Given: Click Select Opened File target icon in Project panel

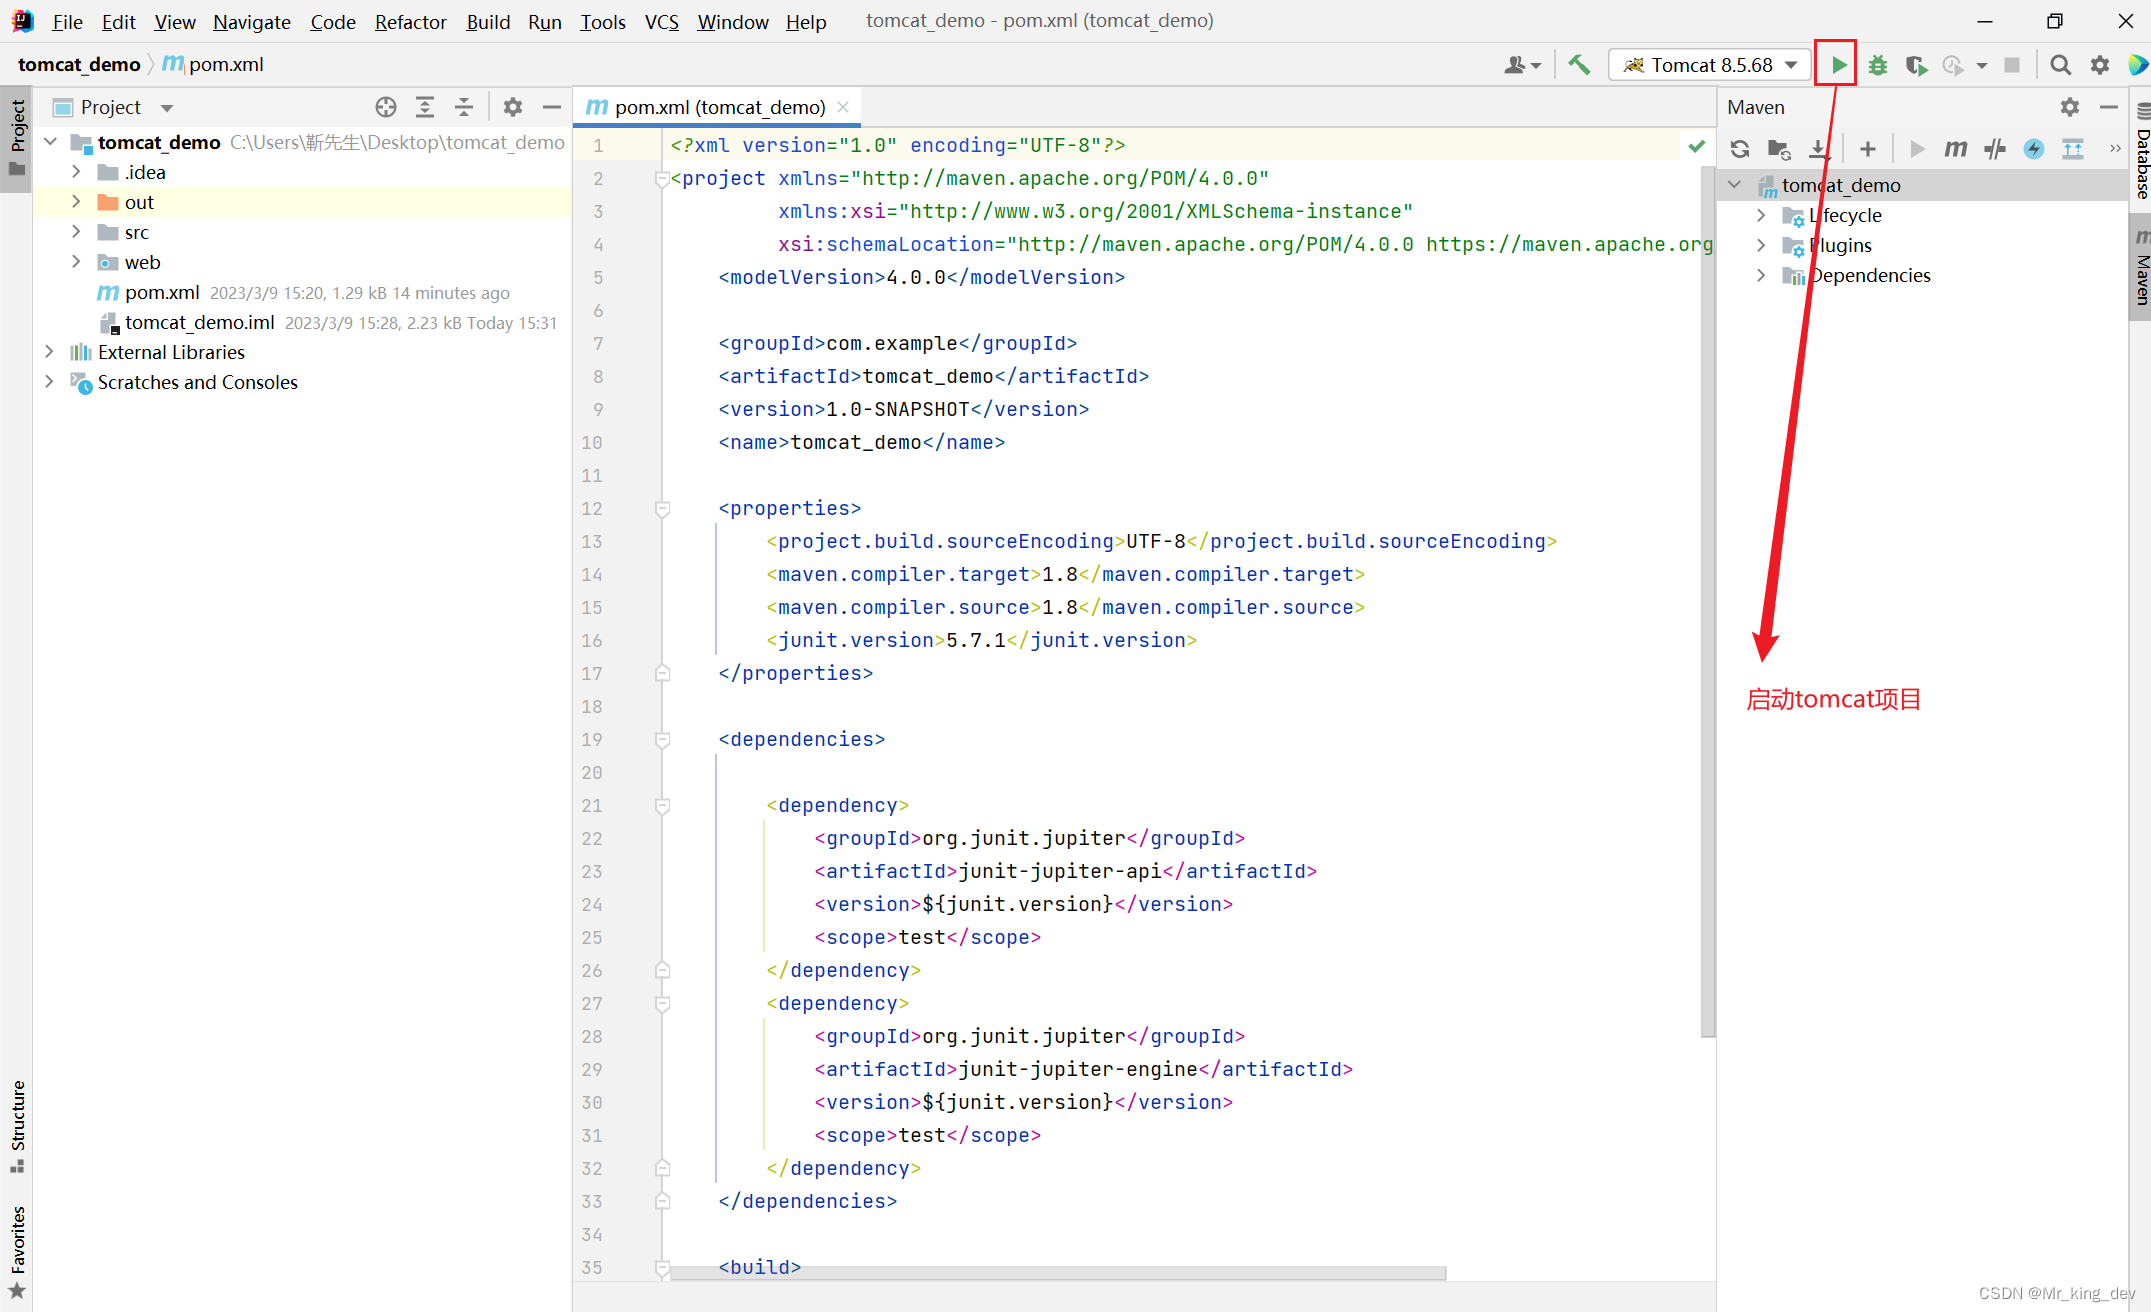Looking at the screenshot, I should (x=386, y=107).
